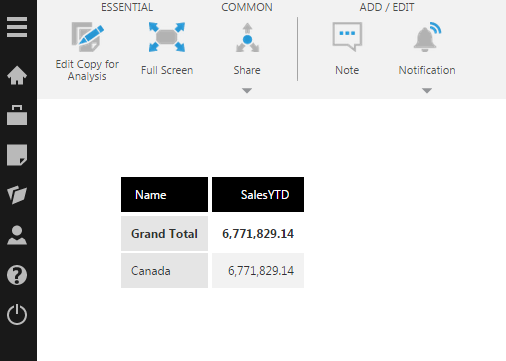
Task: Expand the Share dropdown arrow
Action: 247,90
